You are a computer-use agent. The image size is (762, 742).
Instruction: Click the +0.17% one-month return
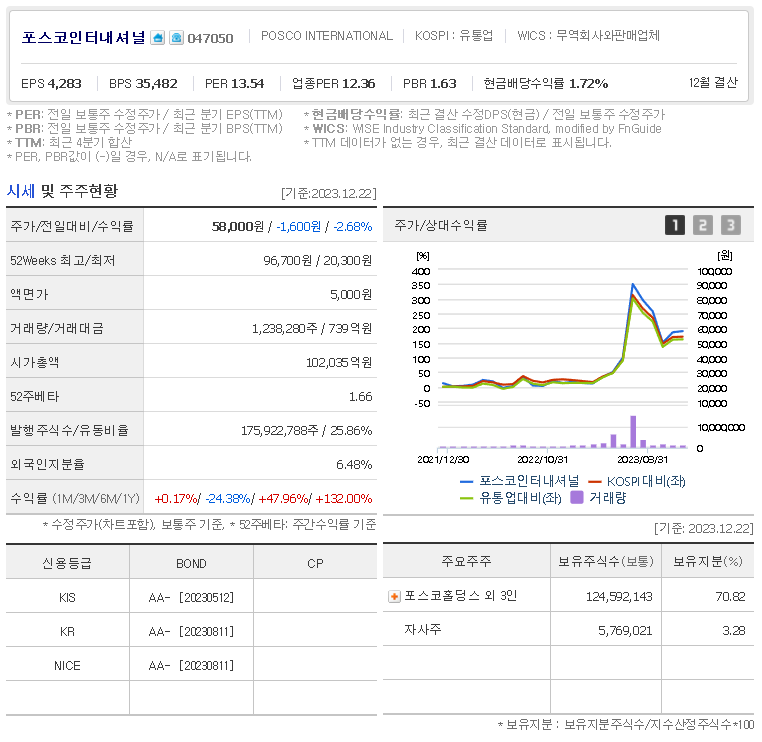point(176,499)
